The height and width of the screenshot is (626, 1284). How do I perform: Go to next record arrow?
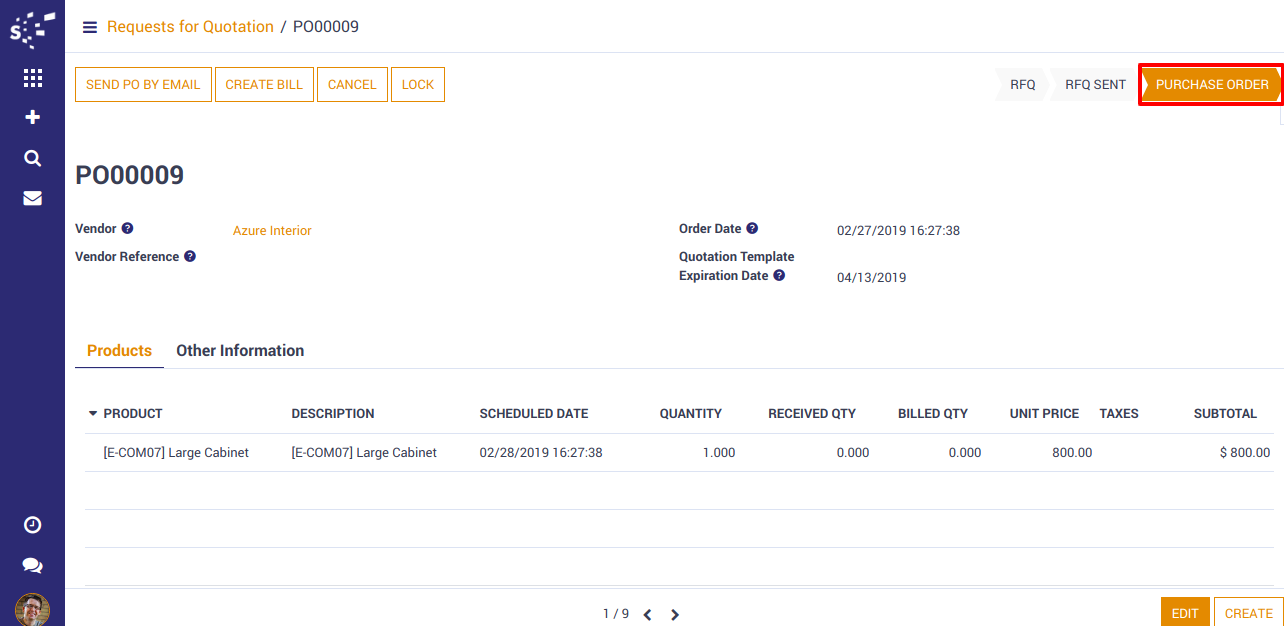pos(675,615)
